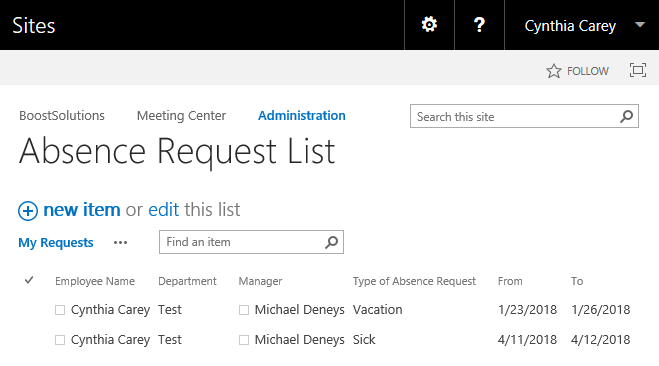Open the Administration navigation tab

pos(302,116)
